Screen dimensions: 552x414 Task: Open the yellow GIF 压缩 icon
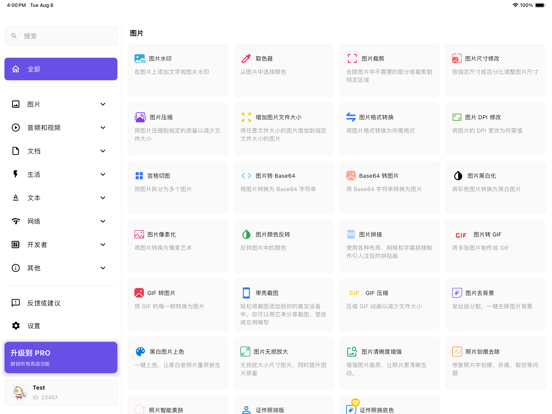354,293
